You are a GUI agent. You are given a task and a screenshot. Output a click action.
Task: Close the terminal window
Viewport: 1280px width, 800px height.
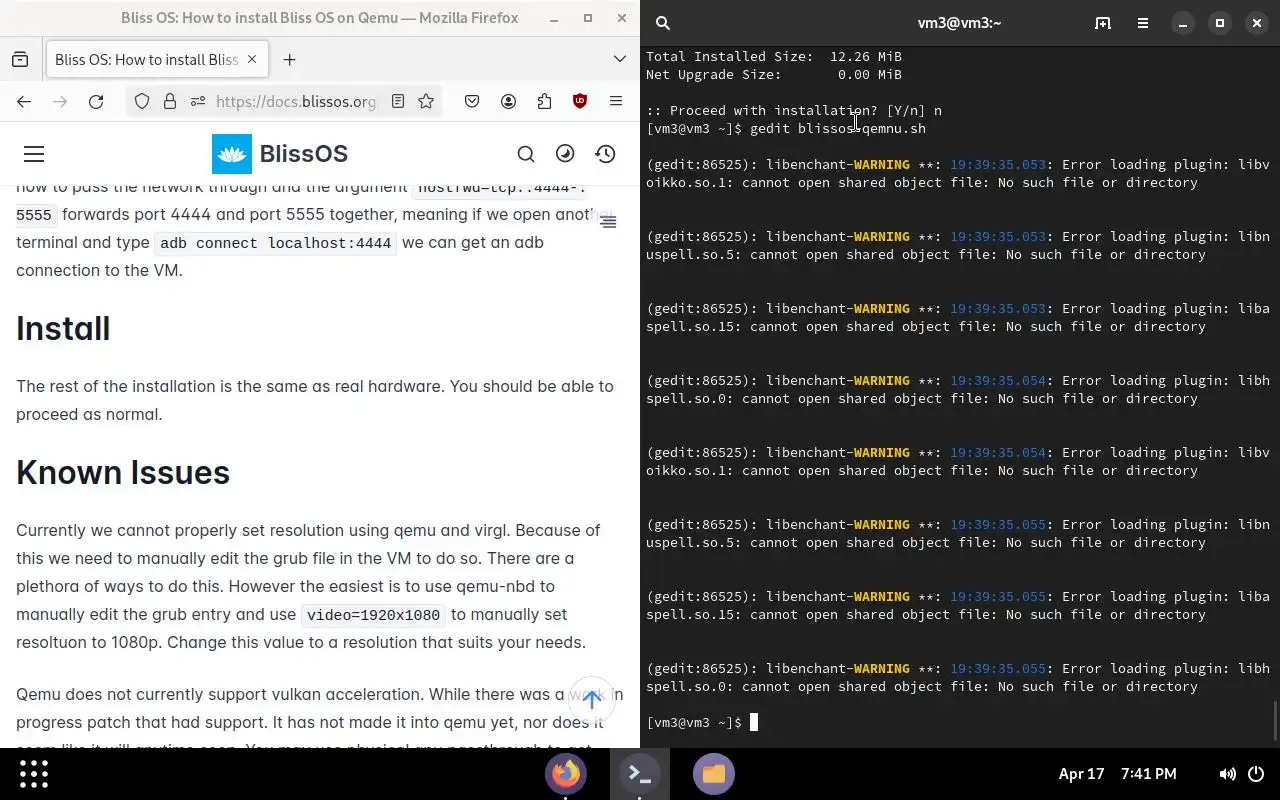click(1257, 23)
